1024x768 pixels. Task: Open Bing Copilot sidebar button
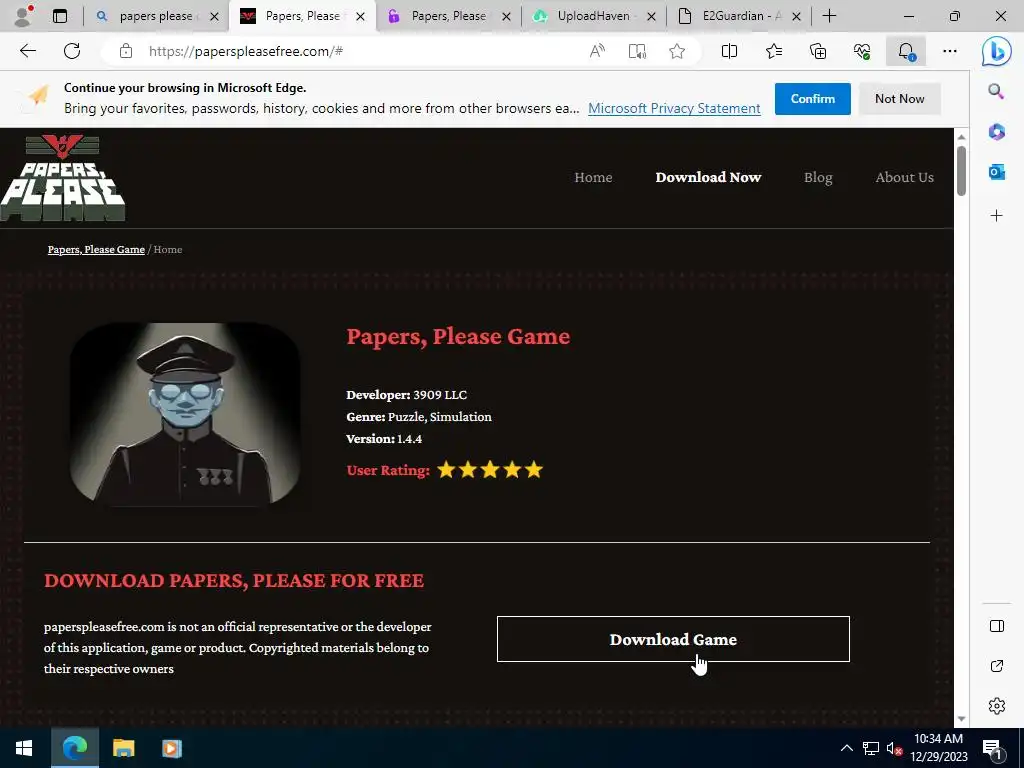tap(997, 51)
